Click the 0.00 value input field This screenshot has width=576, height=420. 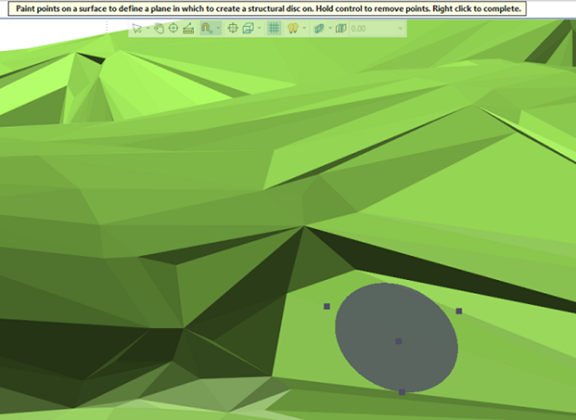click(x=372, y=28)
